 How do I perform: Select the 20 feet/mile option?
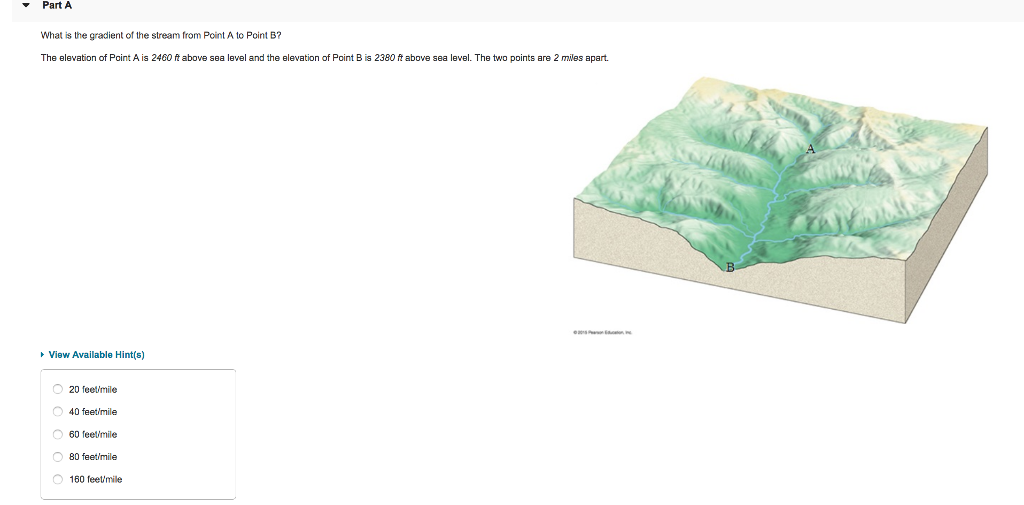click(57, 389)
